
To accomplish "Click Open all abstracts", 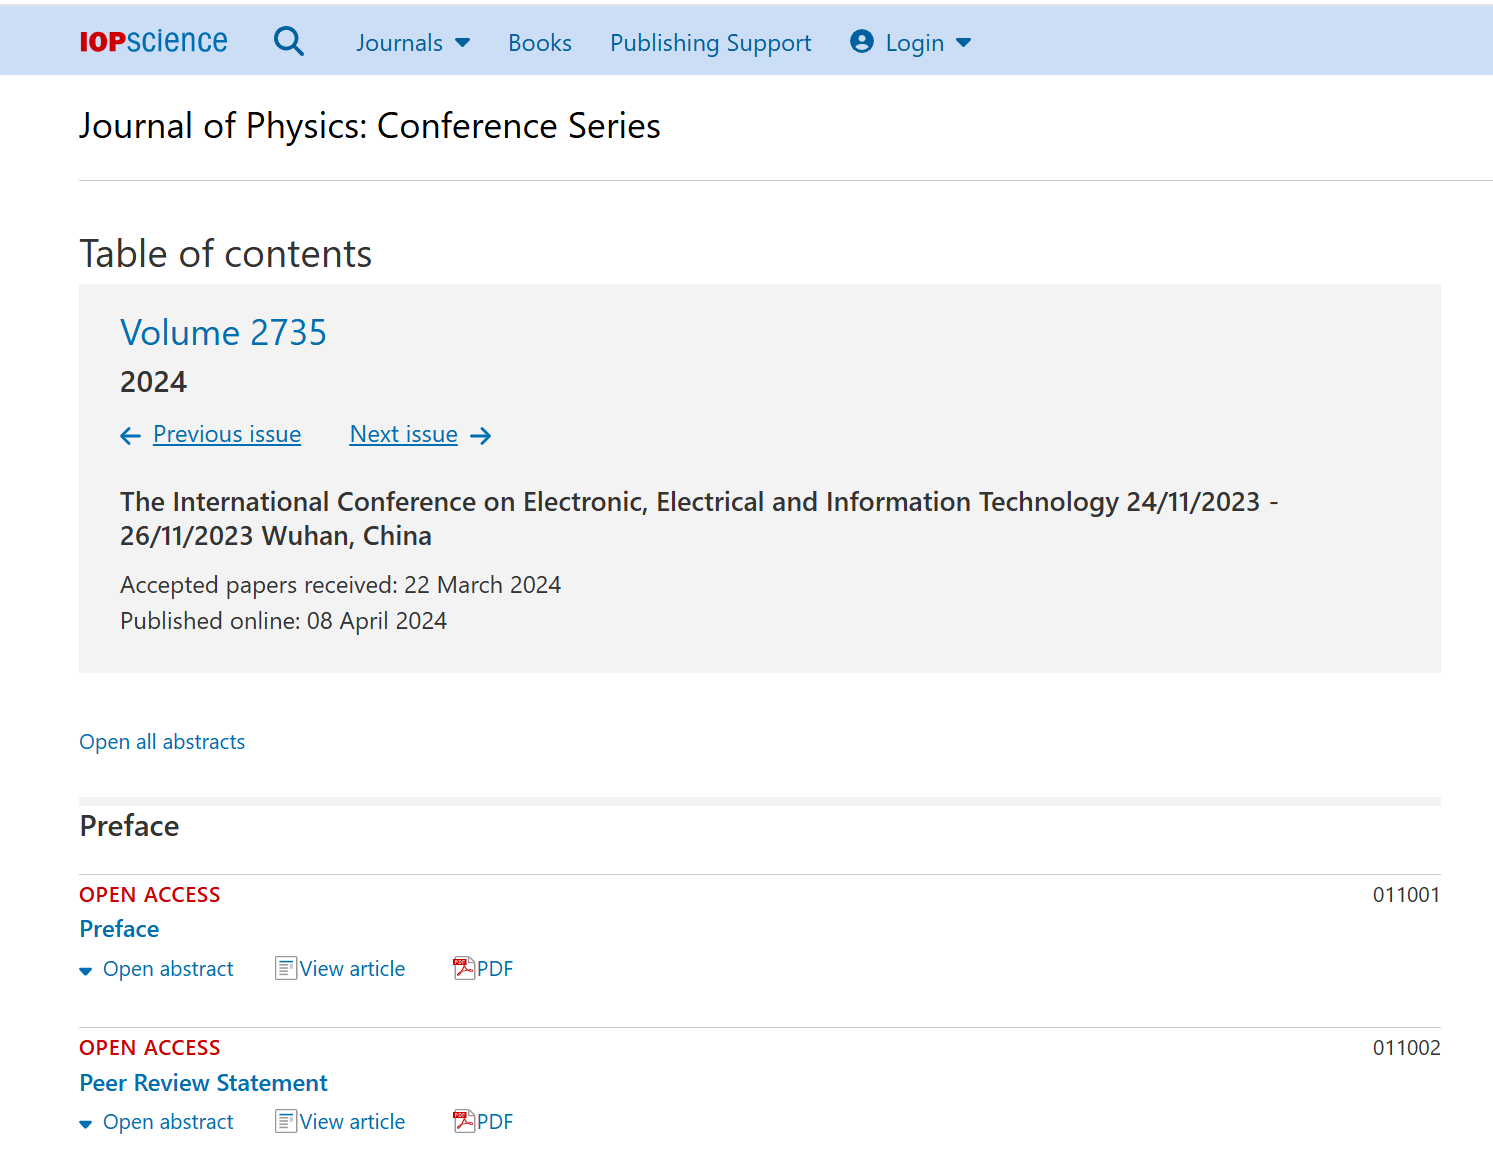I will click(162, 742).
